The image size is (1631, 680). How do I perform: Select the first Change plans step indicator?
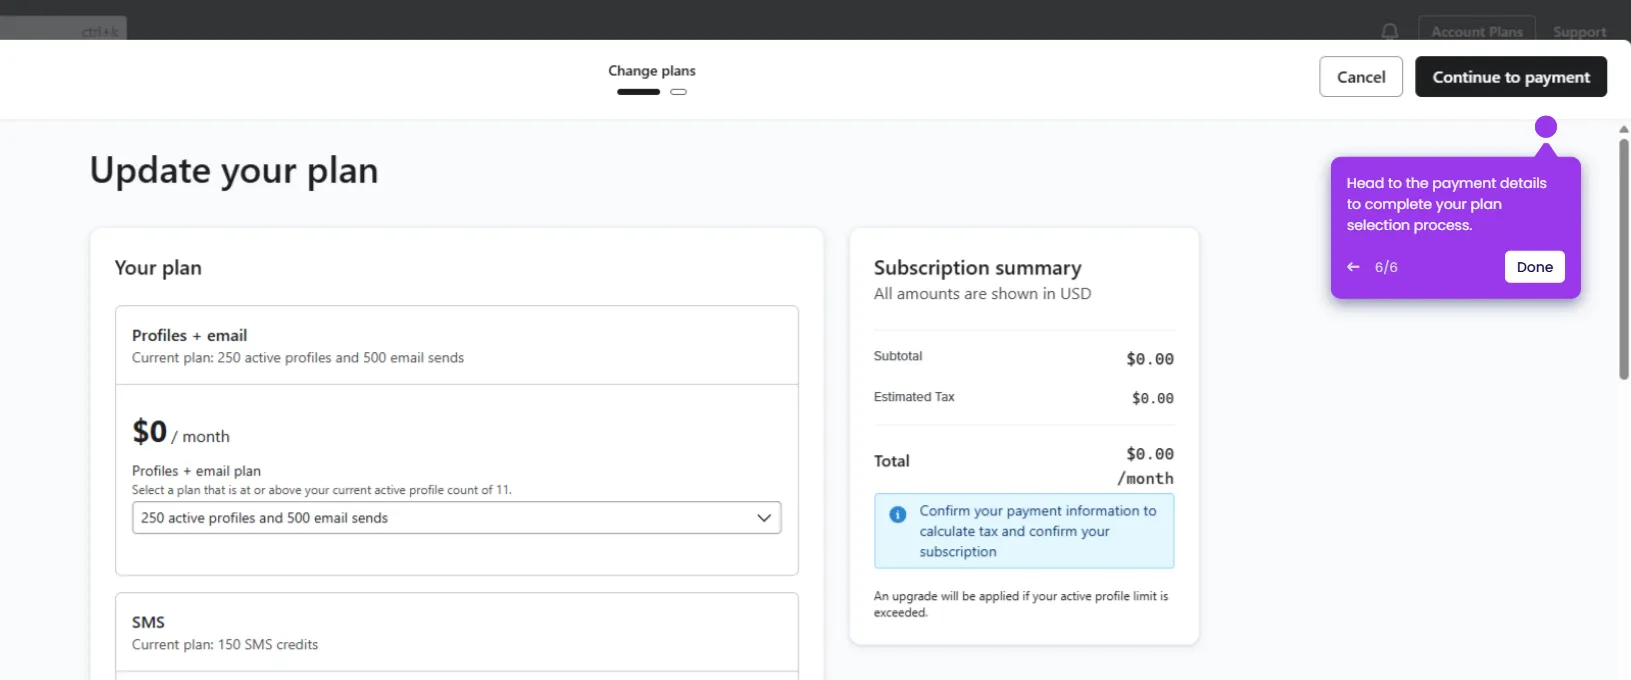tap(638, 92)
